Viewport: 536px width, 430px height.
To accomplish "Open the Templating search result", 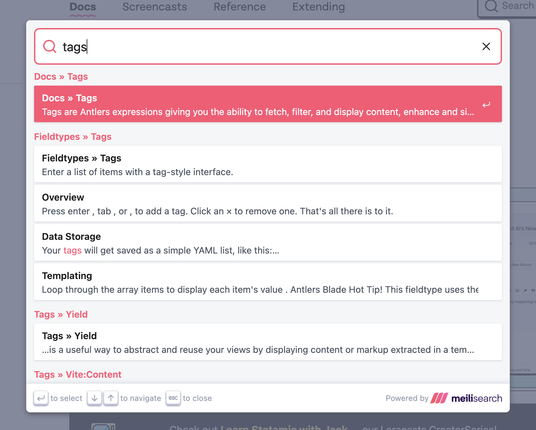I will click(268, 282).
